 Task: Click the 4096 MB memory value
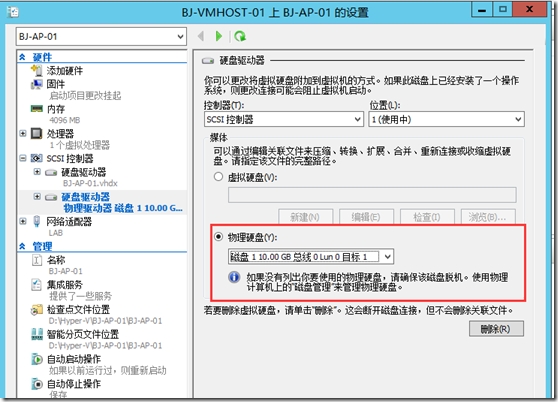65,120
